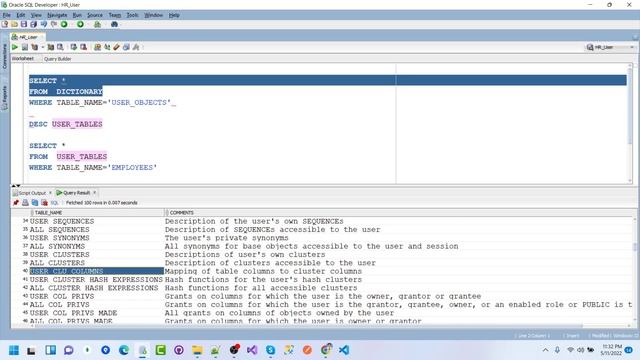The width and height of the screenshot is (640, 360).
Task: Click the COMMENTS column header
Action: (400, 213)
